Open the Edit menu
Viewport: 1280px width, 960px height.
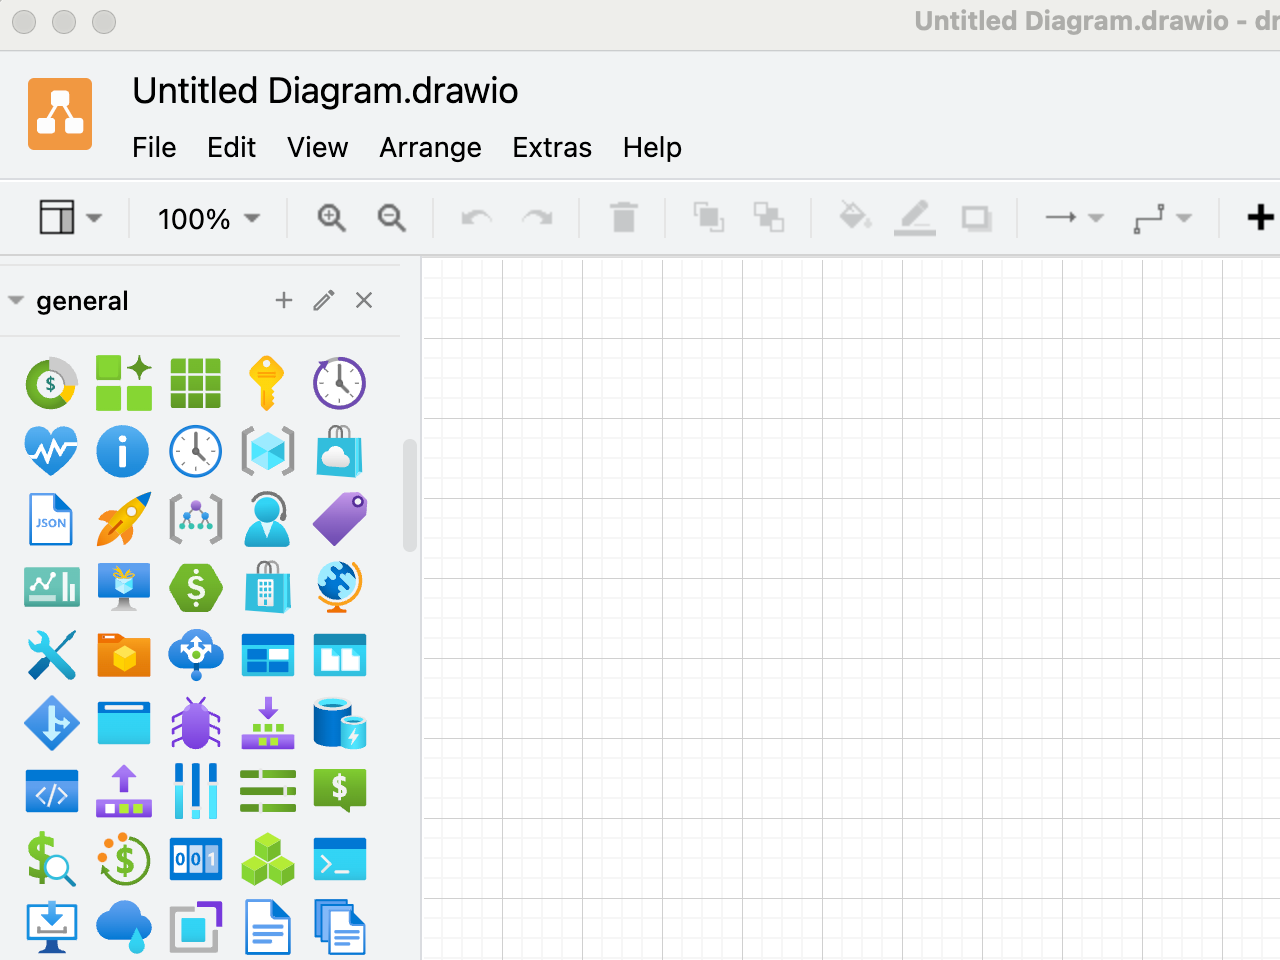tap(231, 147)
